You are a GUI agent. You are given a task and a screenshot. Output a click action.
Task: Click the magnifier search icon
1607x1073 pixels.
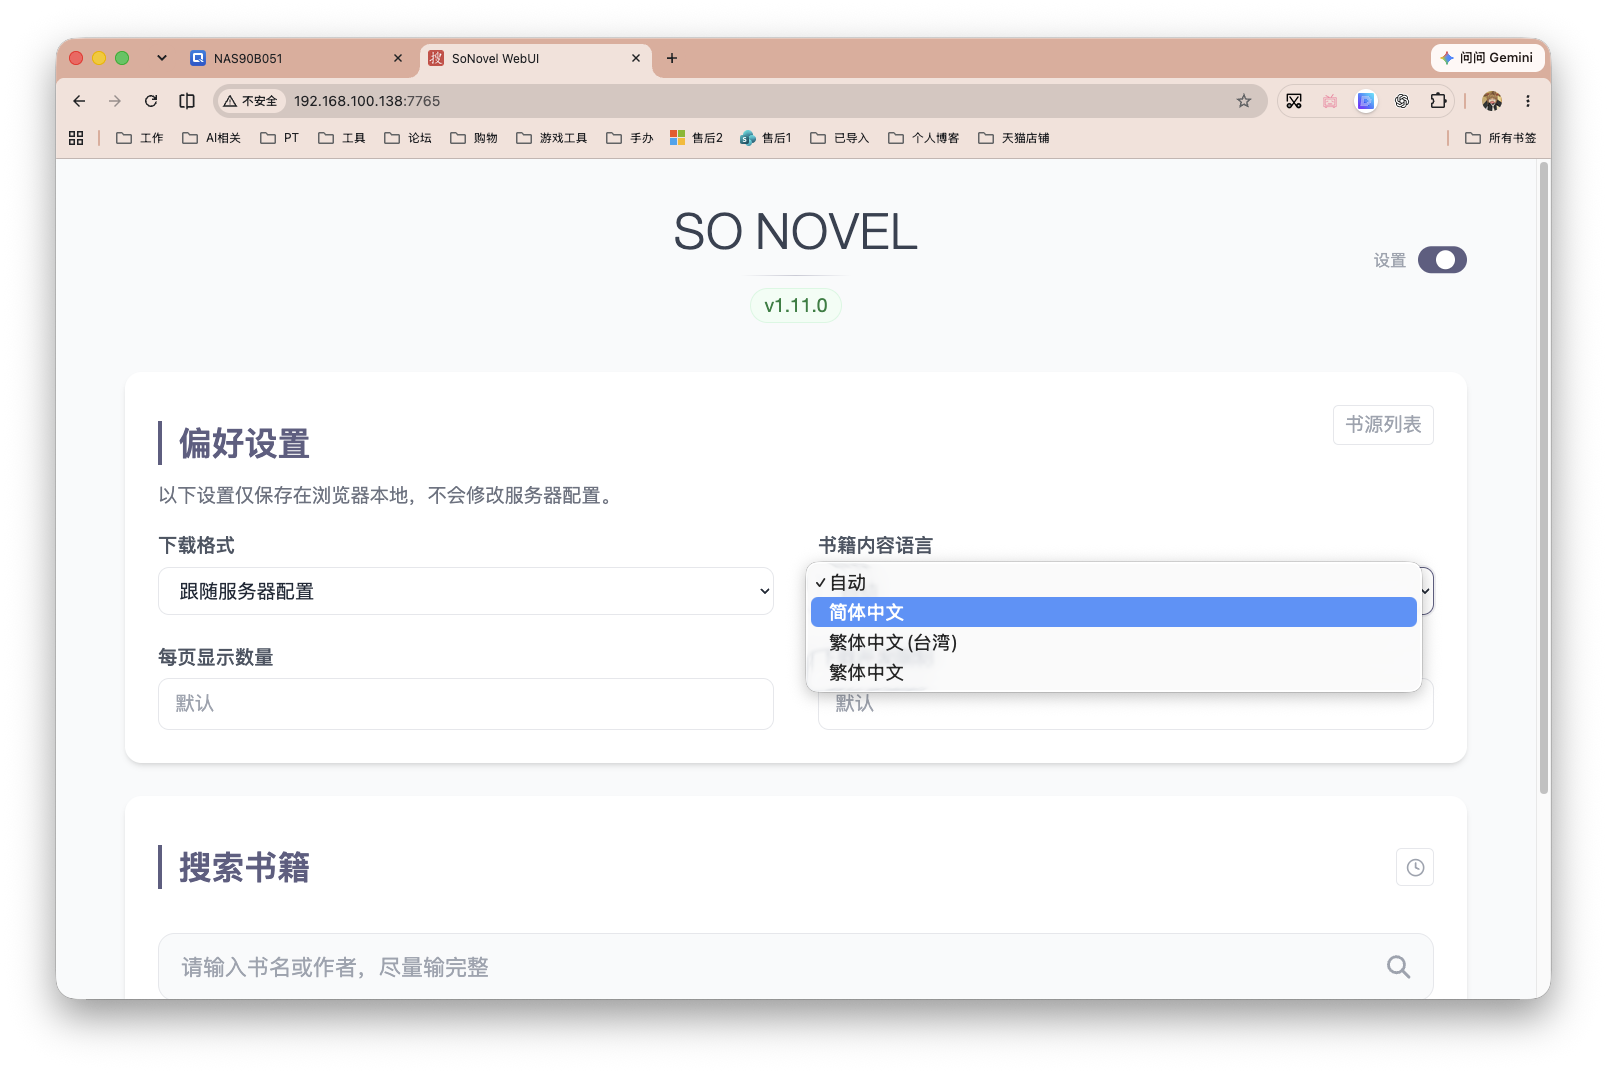pyautogui.click(x=1398, y=967)
